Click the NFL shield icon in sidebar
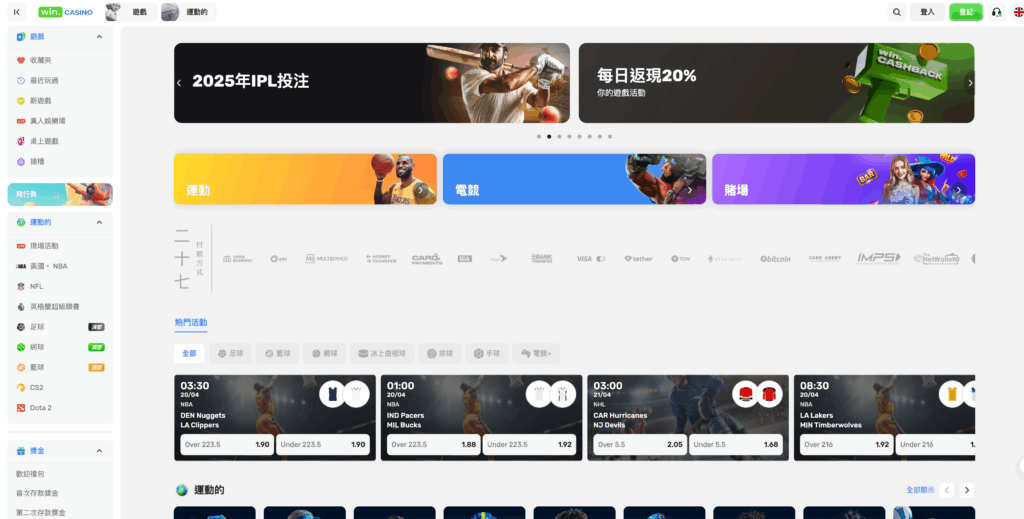The width and height of the screenshot is (1024, 519). 21,287
